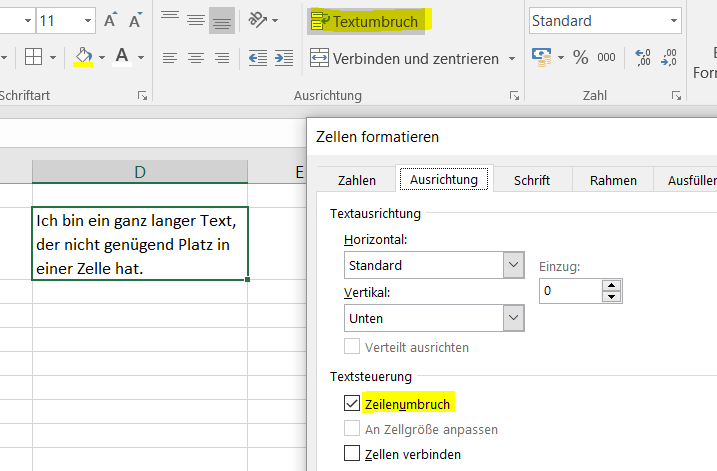This screenshot has height=471, width=717.
Task: Toggle the An Zellgröße anpassen checkbox
Action: tap(351, 429)
